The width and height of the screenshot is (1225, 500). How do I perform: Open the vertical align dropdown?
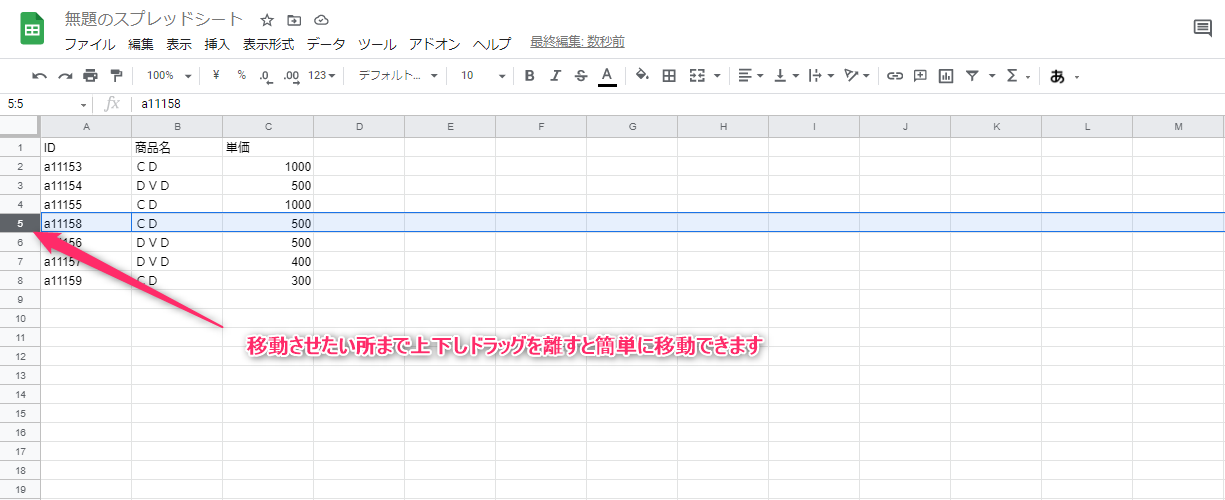click(787, 75)
